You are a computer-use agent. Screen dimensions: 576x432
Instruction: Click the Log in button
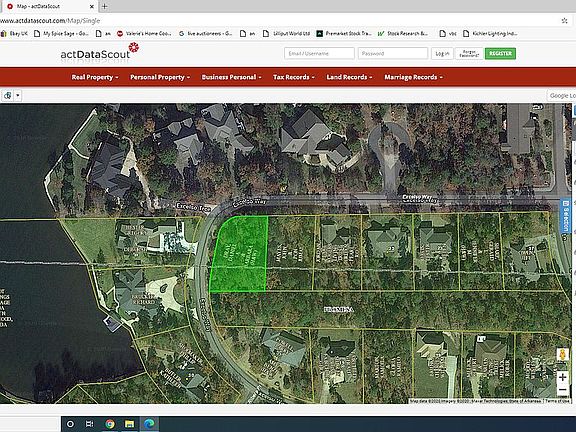[442, 54]
